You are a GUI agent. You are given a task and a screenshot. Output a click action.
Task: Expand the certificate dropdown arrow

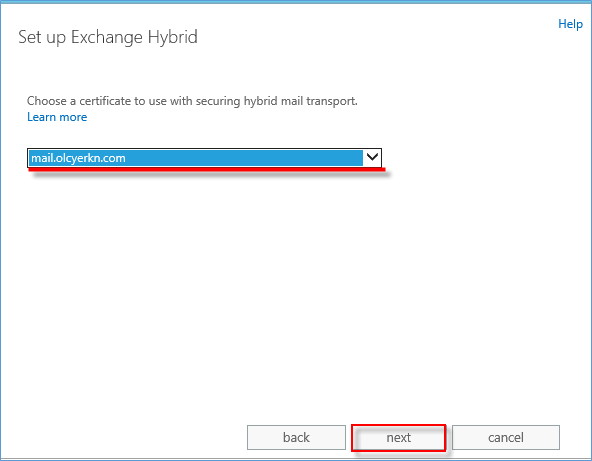[x=372, y=157]
